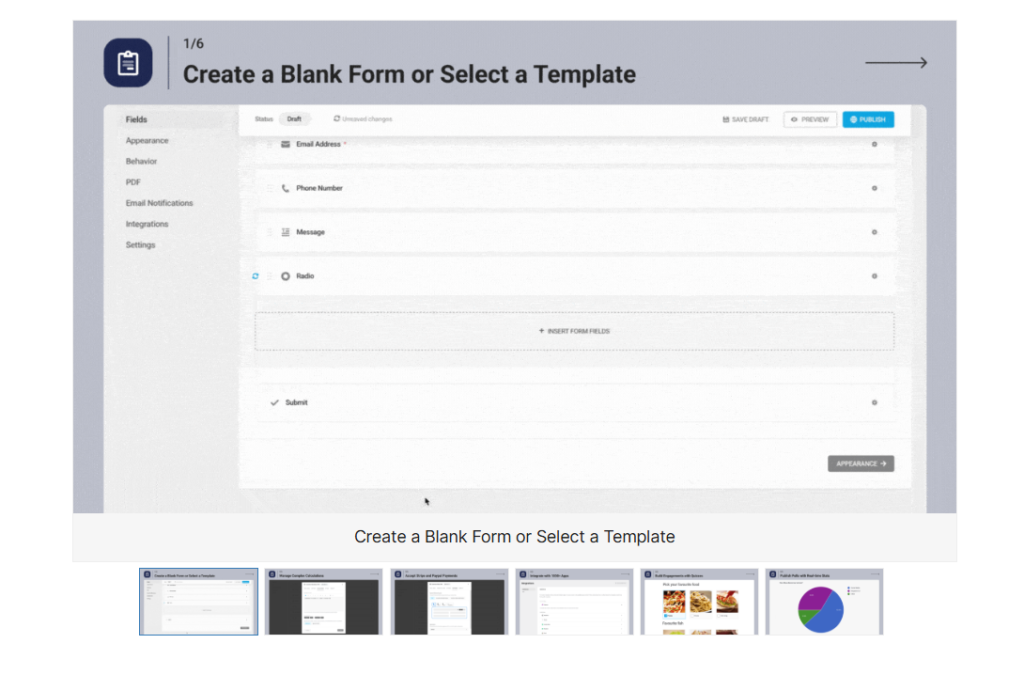
Task: Click the PUBLISH button
Action: [868, 118]
